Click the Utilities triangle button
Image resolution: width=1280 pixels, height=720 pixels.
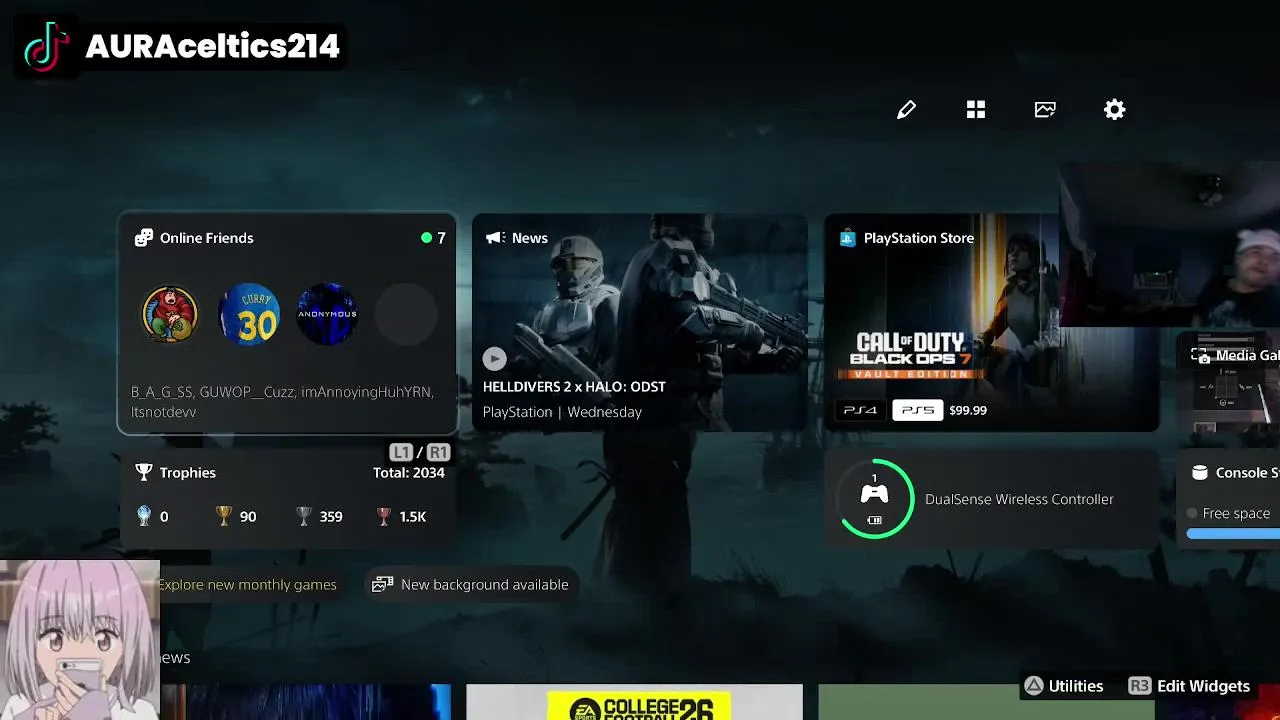point(1063,686)
